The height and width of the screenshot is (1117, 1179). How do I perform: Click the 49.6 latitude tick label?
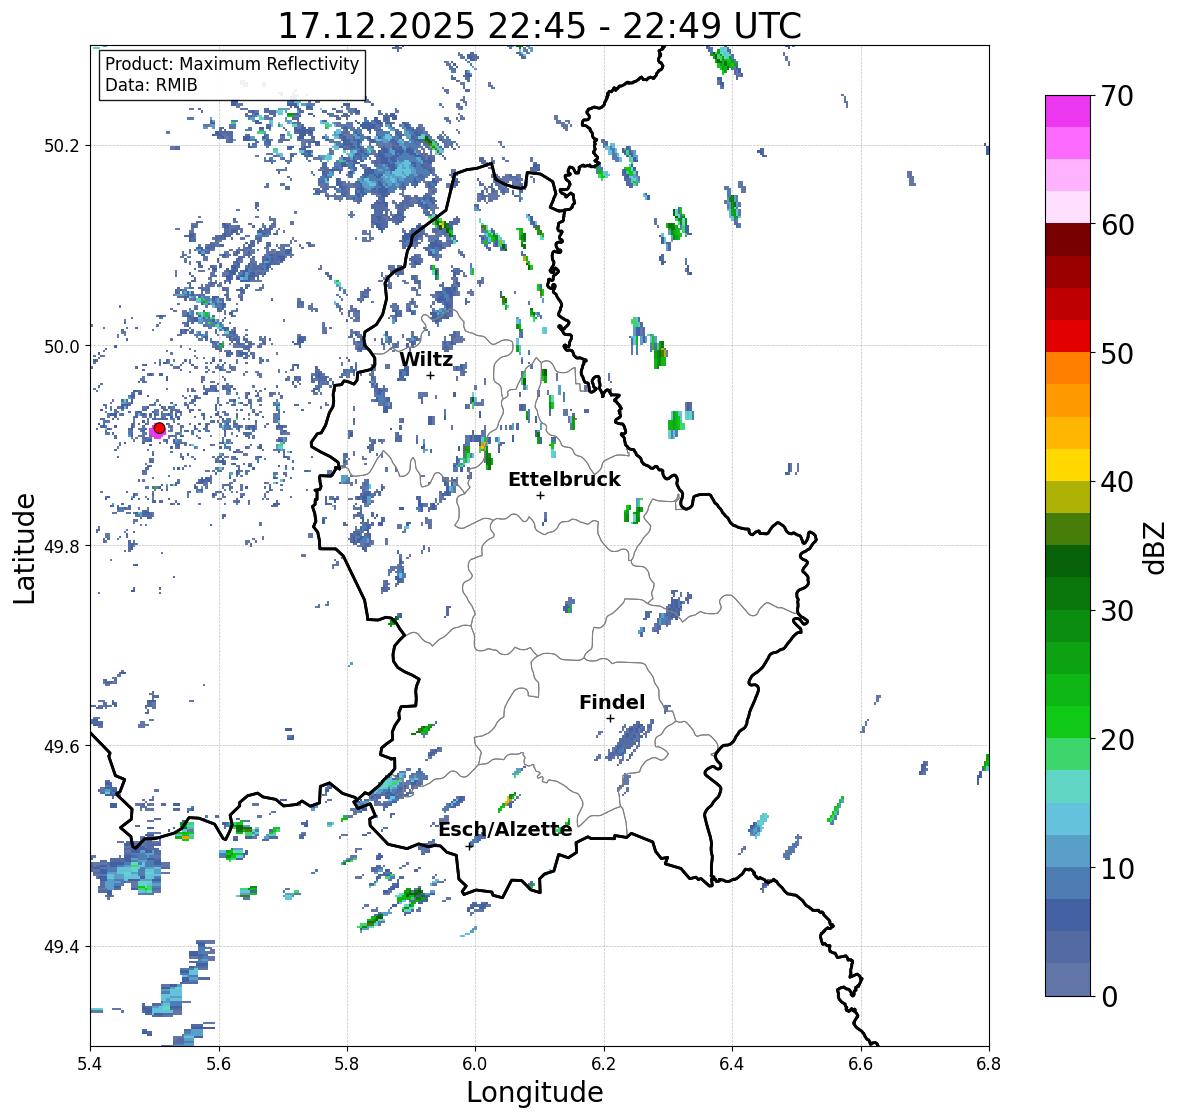click(x=62, y=746)
